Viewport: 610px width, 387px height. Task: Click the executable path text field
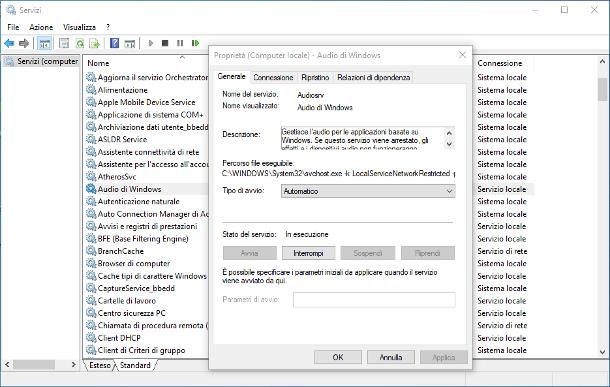point(338,173)
